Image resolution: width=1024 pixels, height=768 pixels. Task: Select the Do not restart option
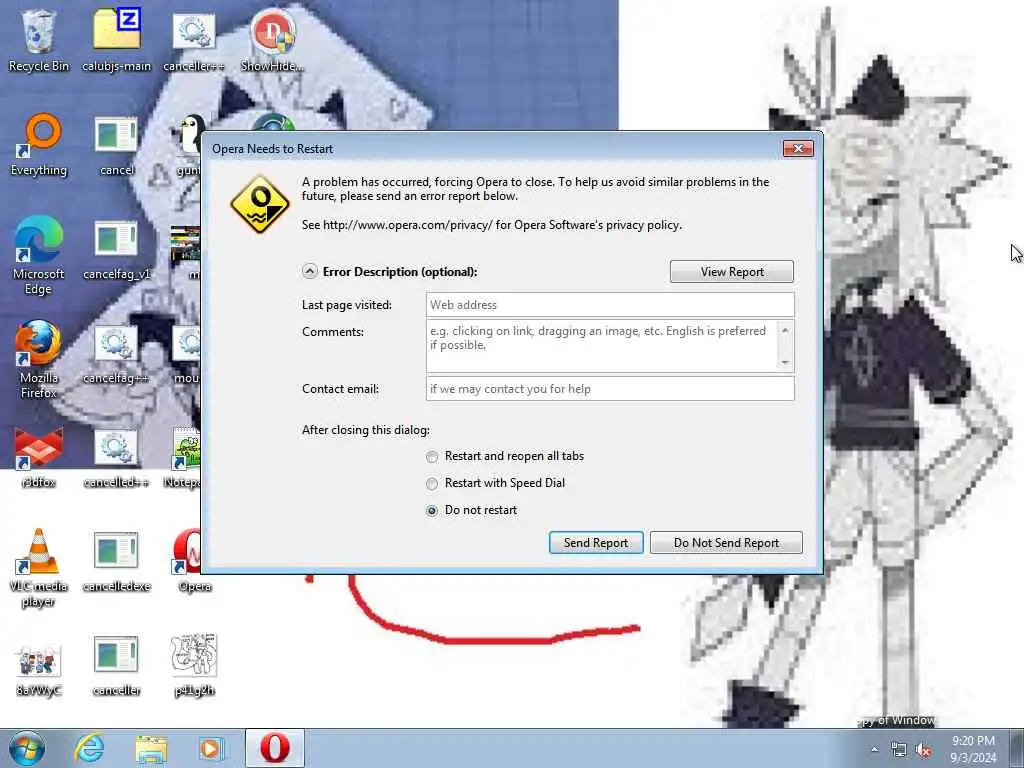click(x=472, y=510)
